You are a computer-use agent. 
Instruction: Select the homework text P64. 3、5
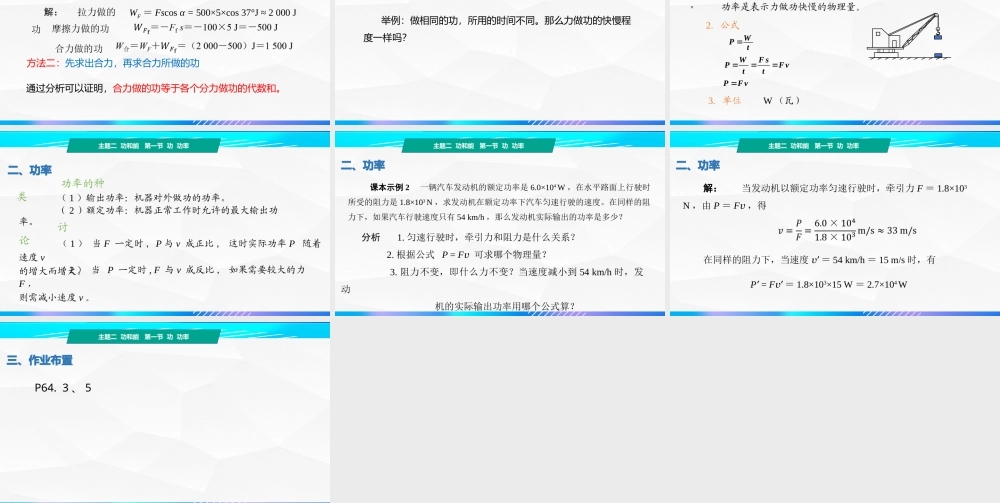click(x=63, y=388)
